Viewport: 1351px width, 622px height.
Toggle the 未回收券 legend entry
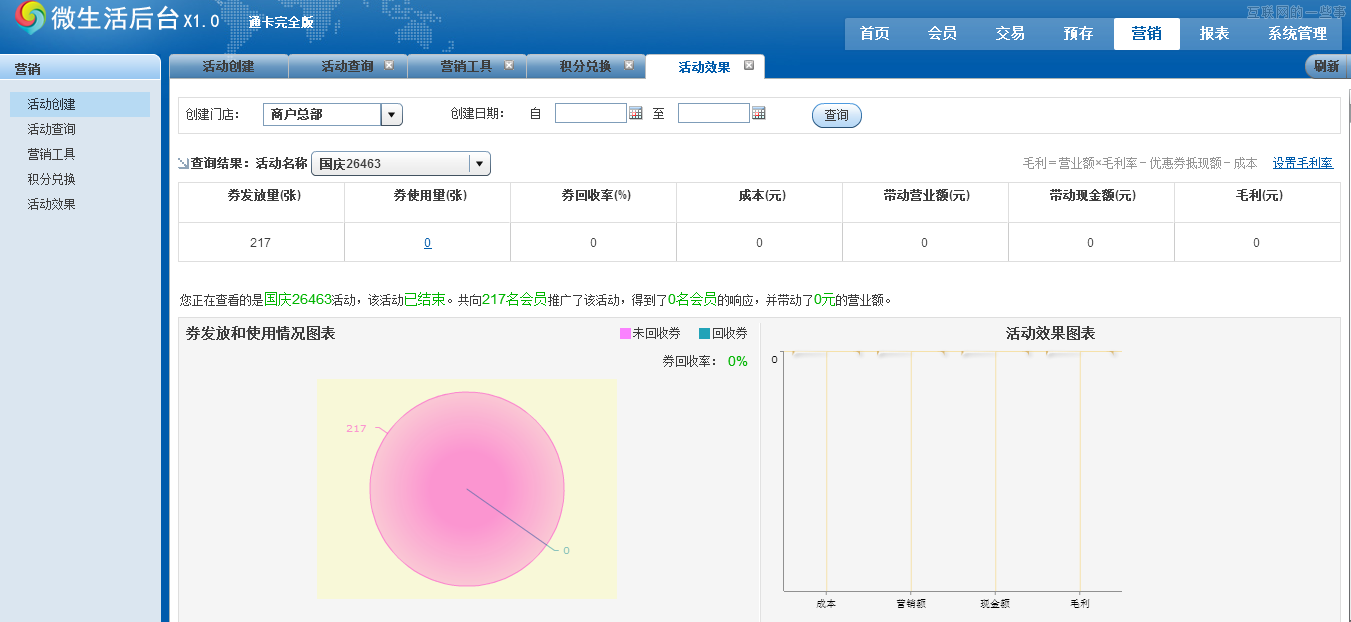click(x=651, y=333)
